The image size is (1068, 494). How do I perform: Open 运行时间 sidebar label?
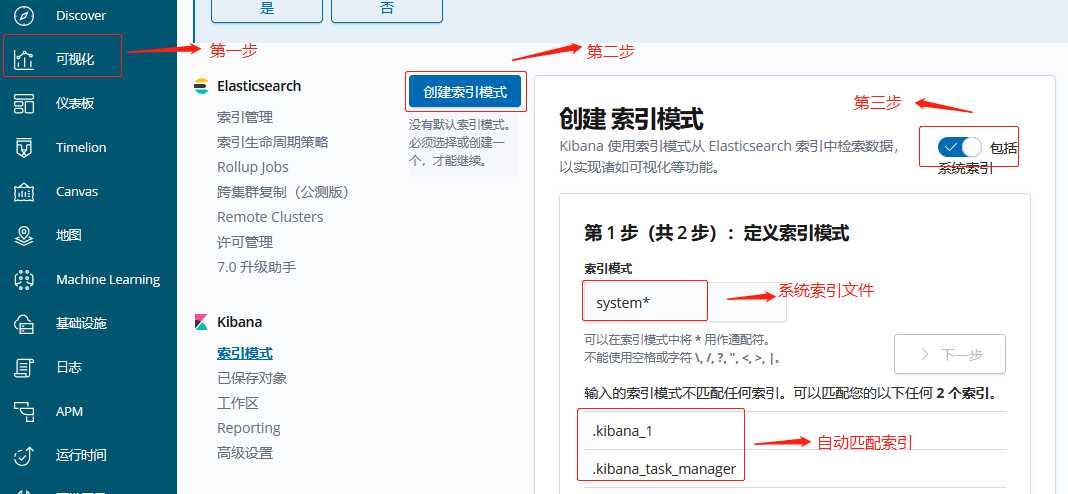pos(81,455)
